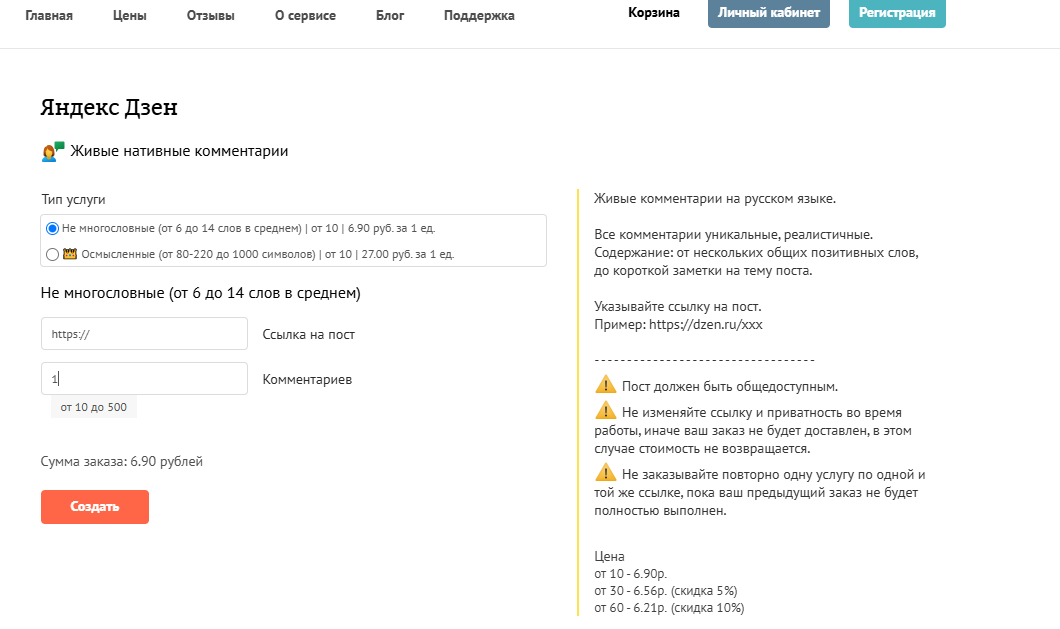The width and height of the screenshot is (1060, 629).
Task: Select the Не многословные radio option
Action: coord(52,229)
